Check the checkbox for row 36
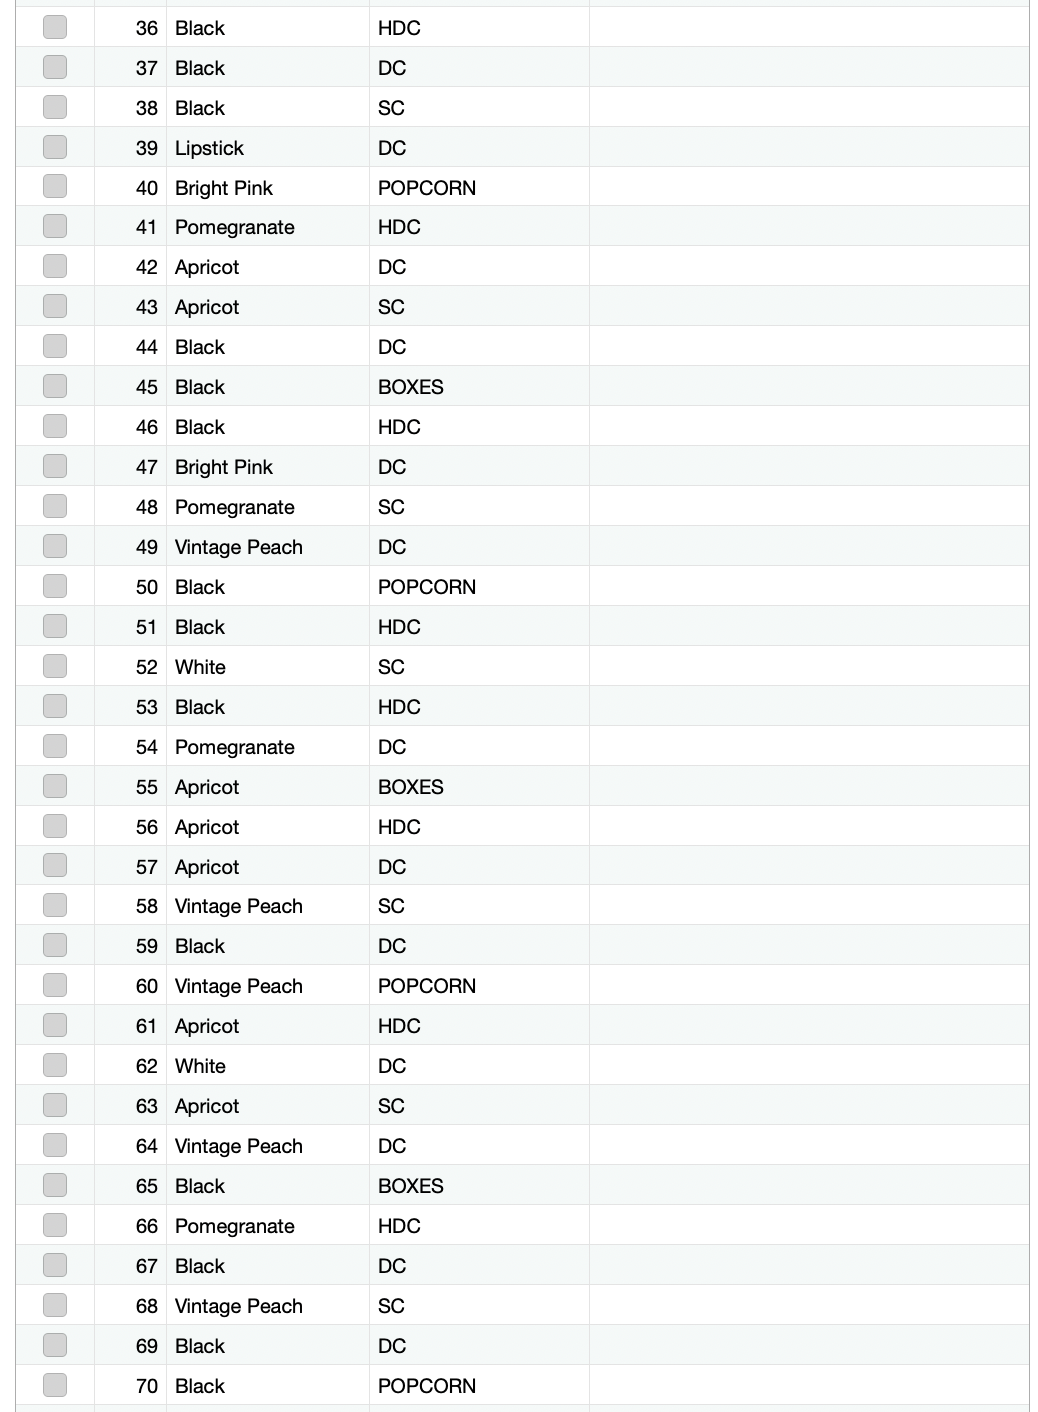Viewport: 1038px width, 1412px height. click(55, 27)
